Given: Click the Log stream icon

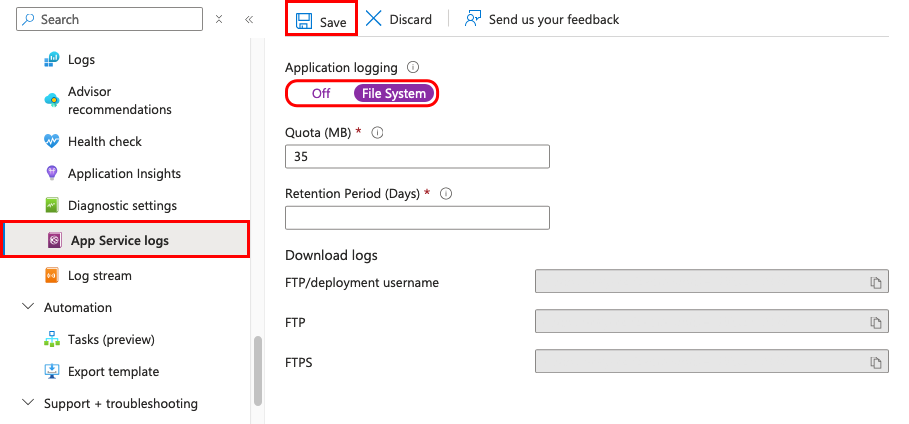Looking at the screenshot, I should pyautogui.click(x=53, y=275).
